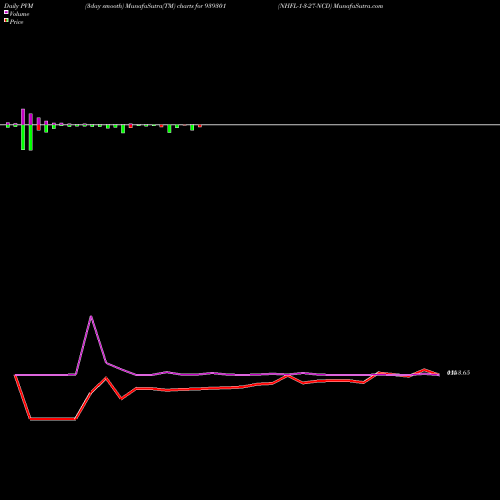Click the price value label ending 8.65
Image resolution: width=500 pixels, height=500 pixels.
click(x=458, y=373)
